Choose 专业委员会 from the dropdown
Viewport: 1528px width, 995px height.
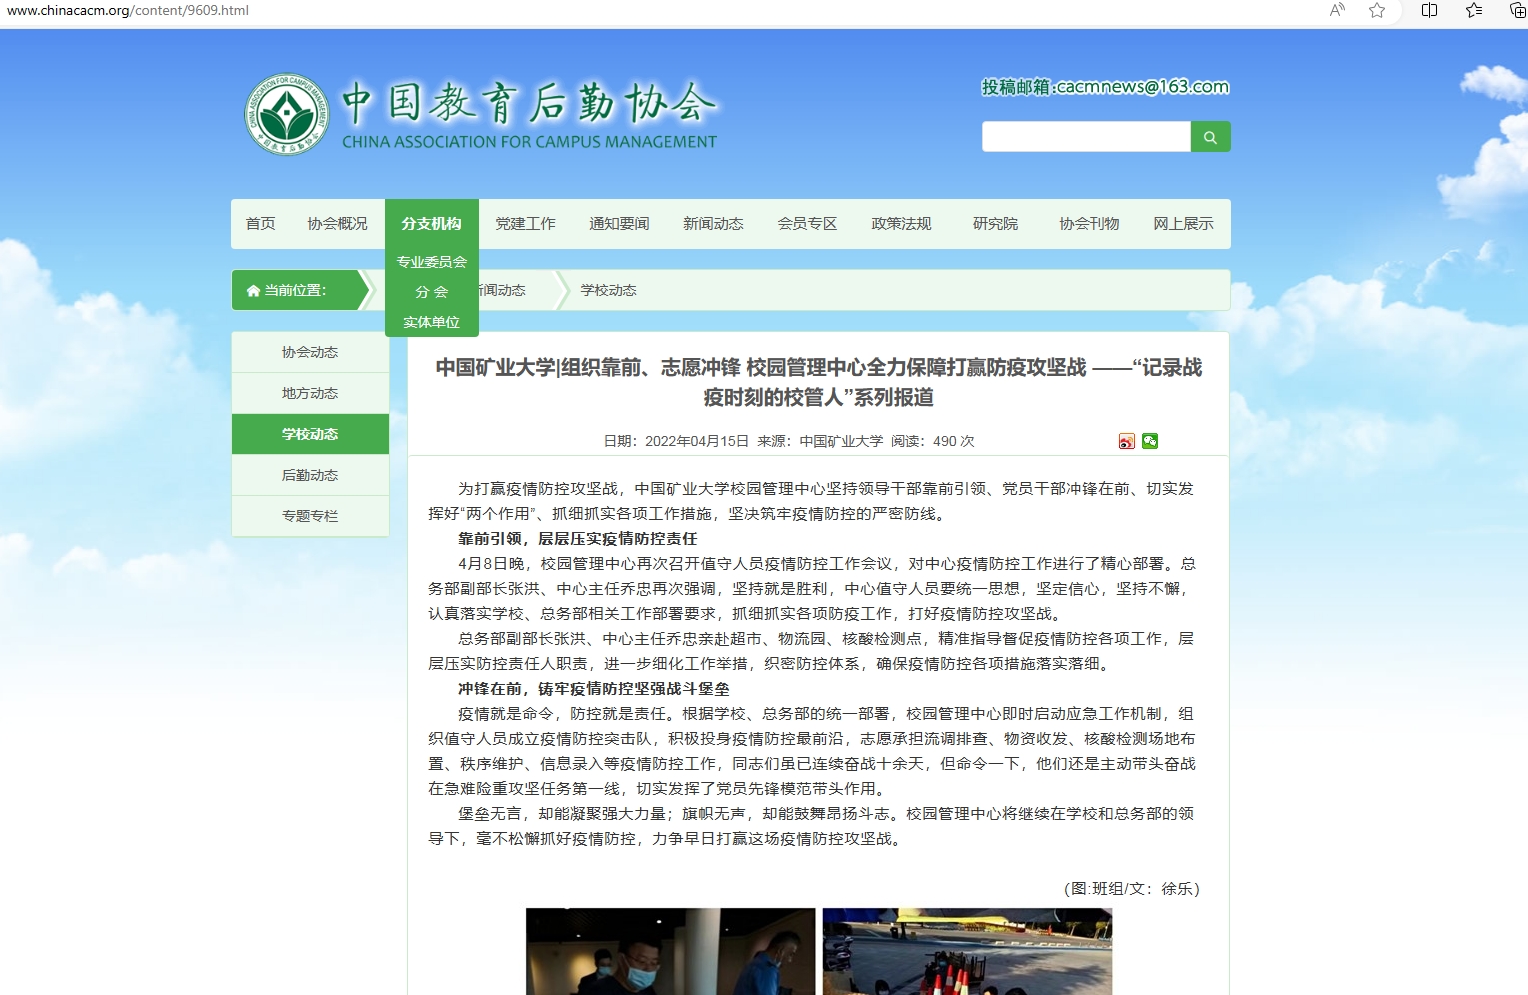(432, 262)
